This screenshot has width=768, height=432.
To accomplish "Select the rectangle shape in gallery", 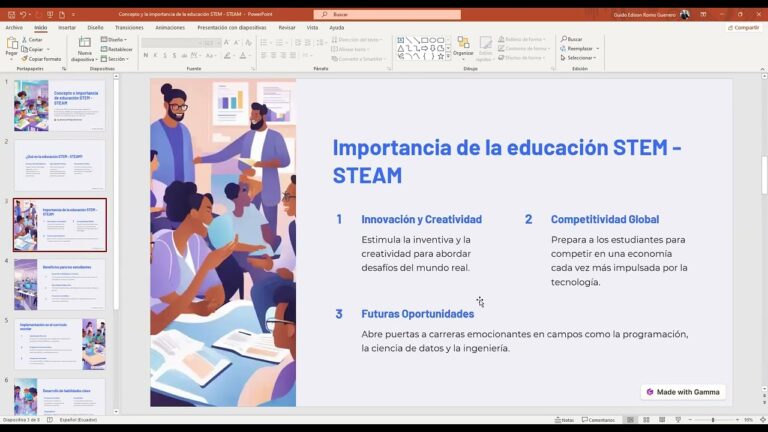I will click(425, 40).
